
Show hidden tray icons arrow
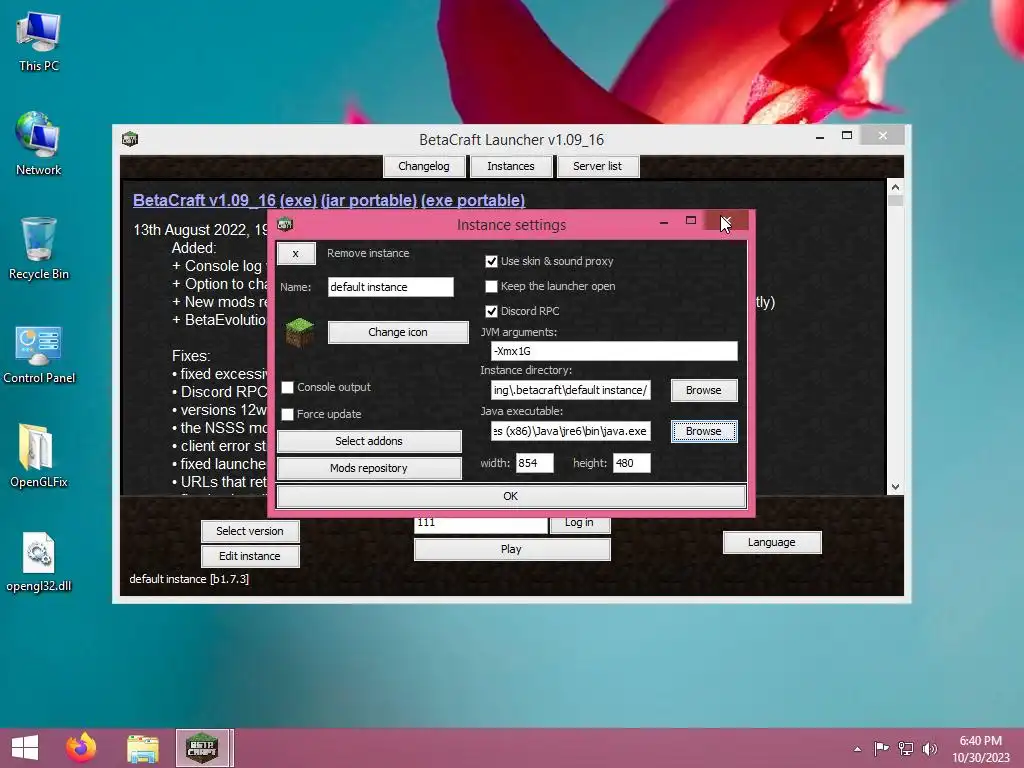tap(857, 749)
